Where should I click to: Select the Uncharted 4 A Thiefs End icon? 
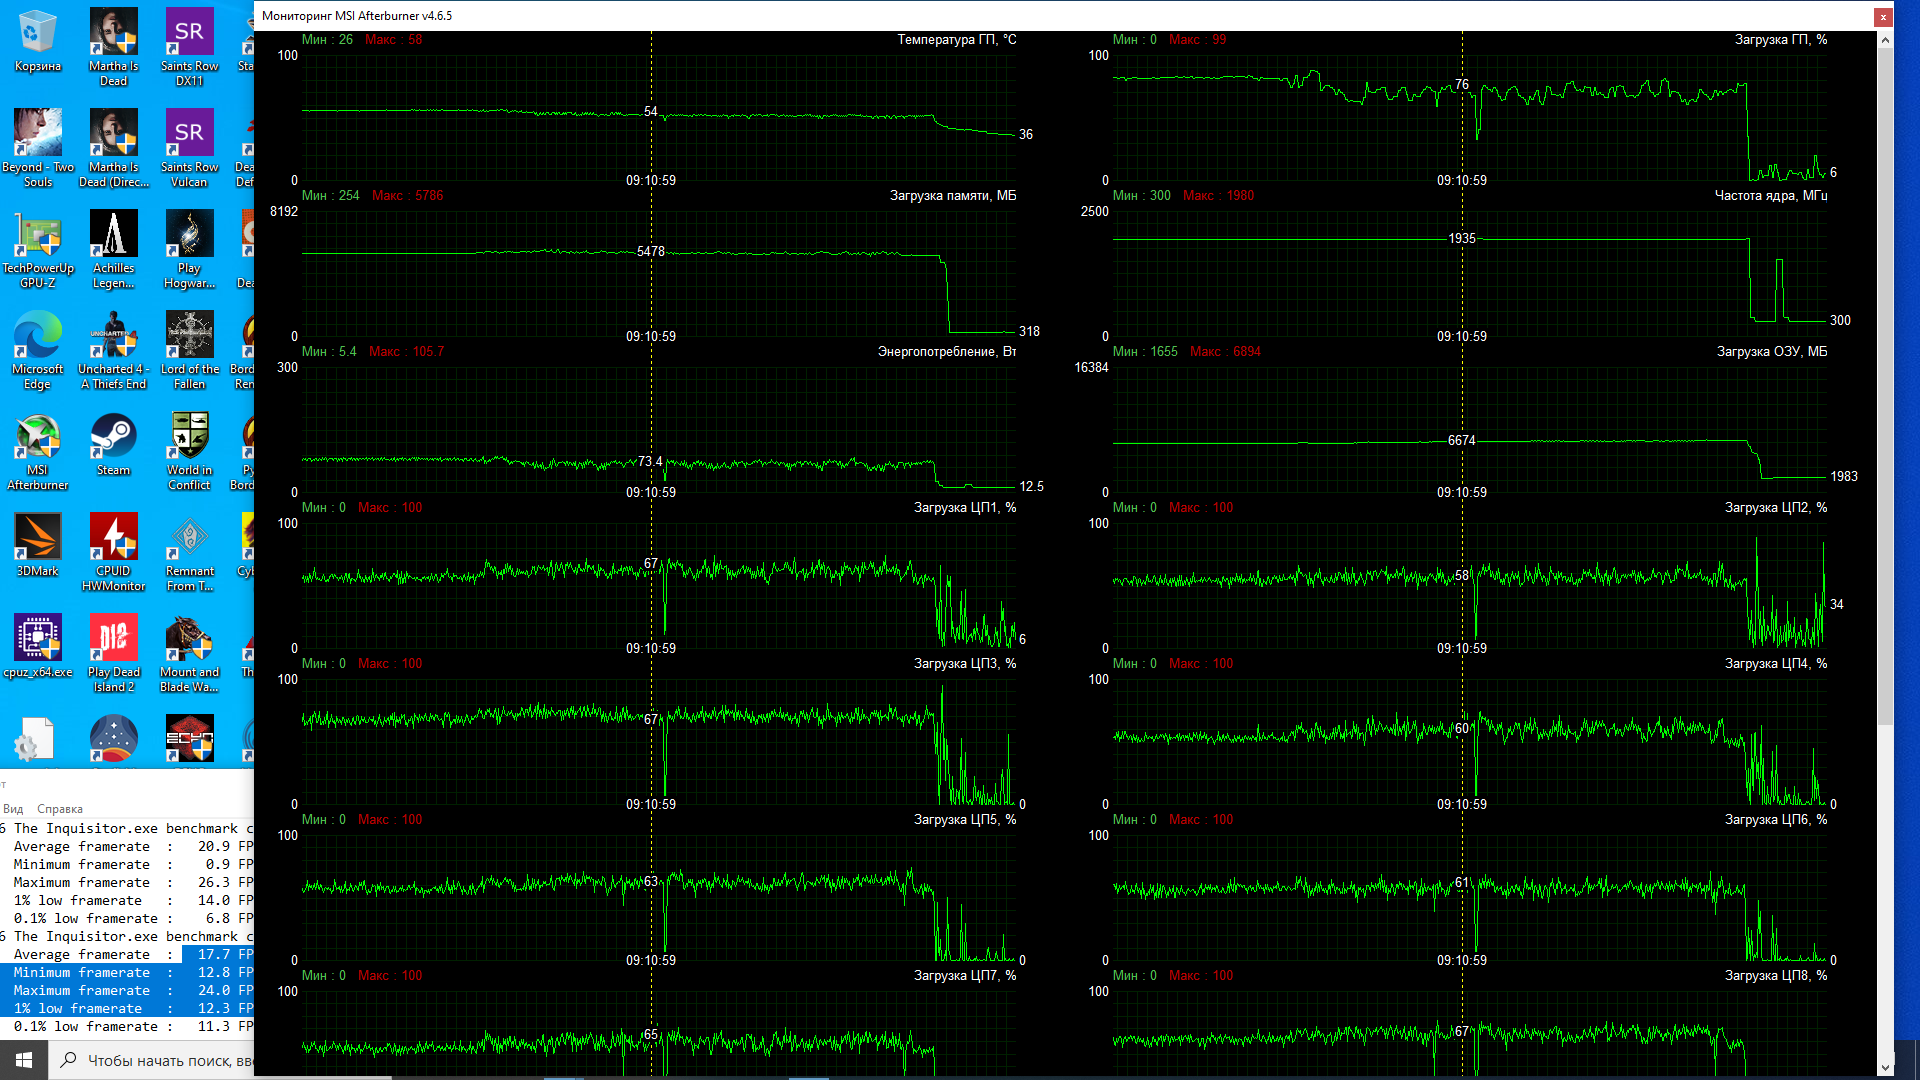(113, 337)
